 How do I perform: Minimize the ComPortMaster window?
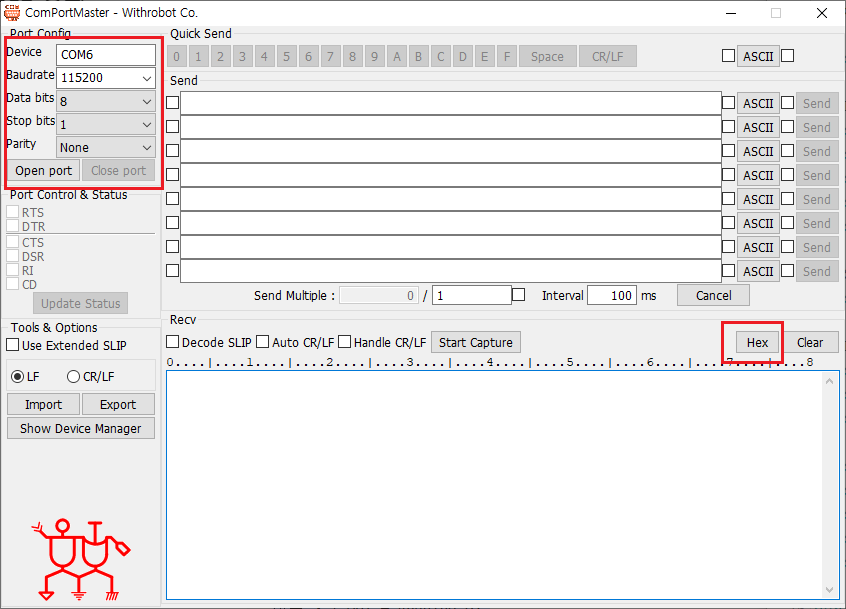click(x=731, y=13)
